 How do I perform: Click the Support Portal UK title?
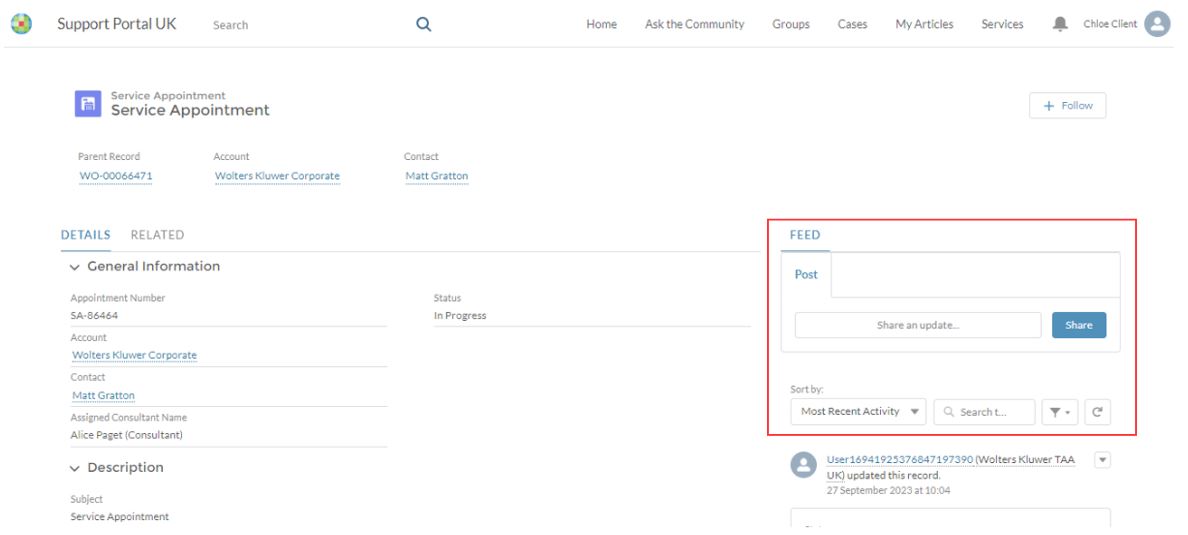point(117,23)
